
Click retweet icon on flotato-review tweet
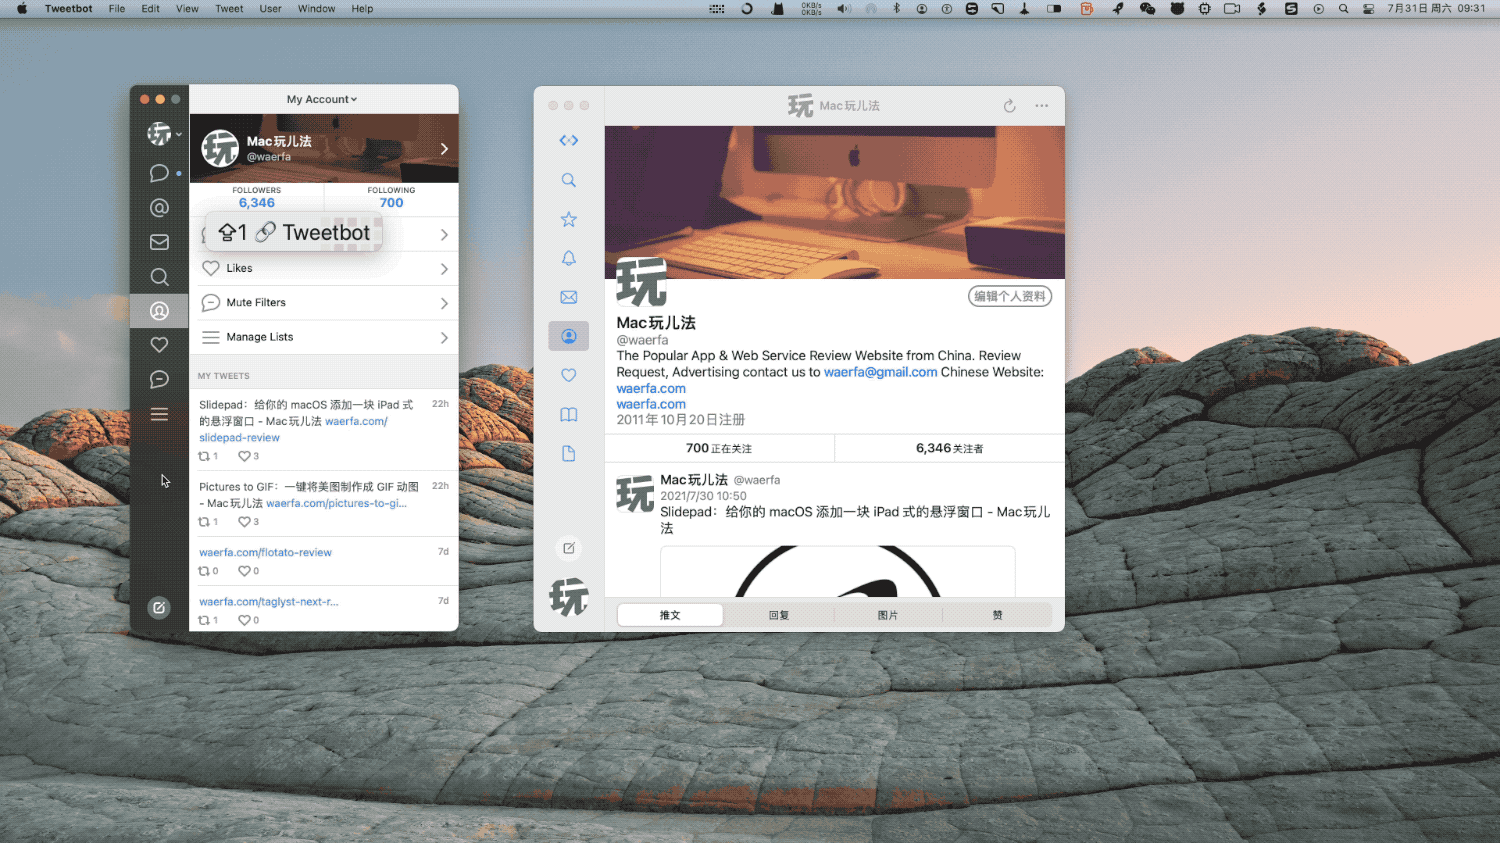204,571
